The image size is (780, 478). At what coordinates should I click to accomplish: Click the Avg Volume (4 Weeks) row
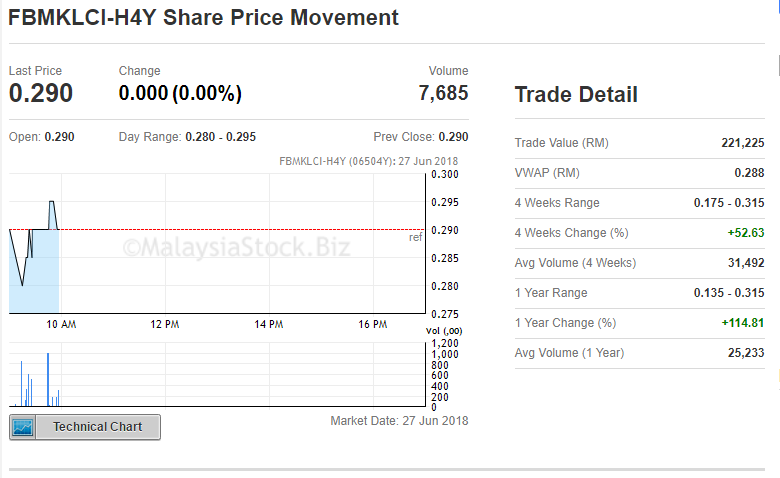click(639, 263)
